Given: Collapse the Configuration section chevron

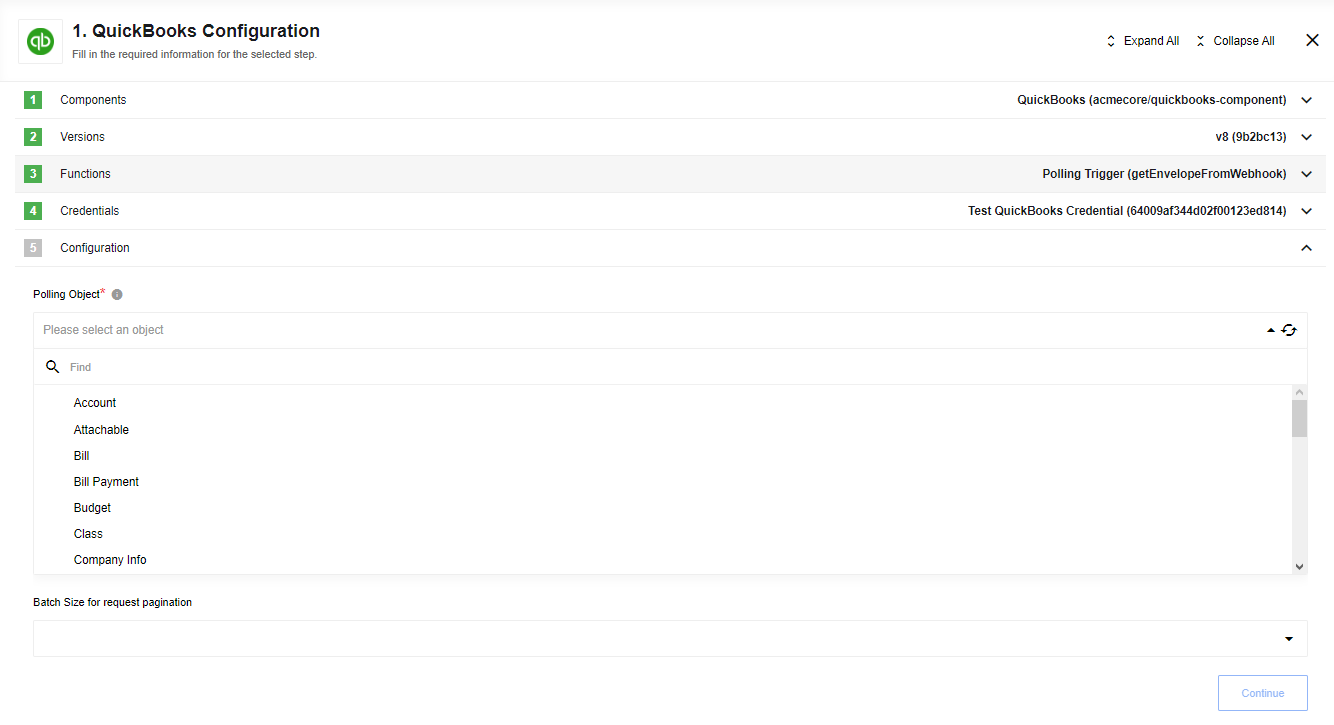Looking at the screenshot, I should coord(1306,248).
